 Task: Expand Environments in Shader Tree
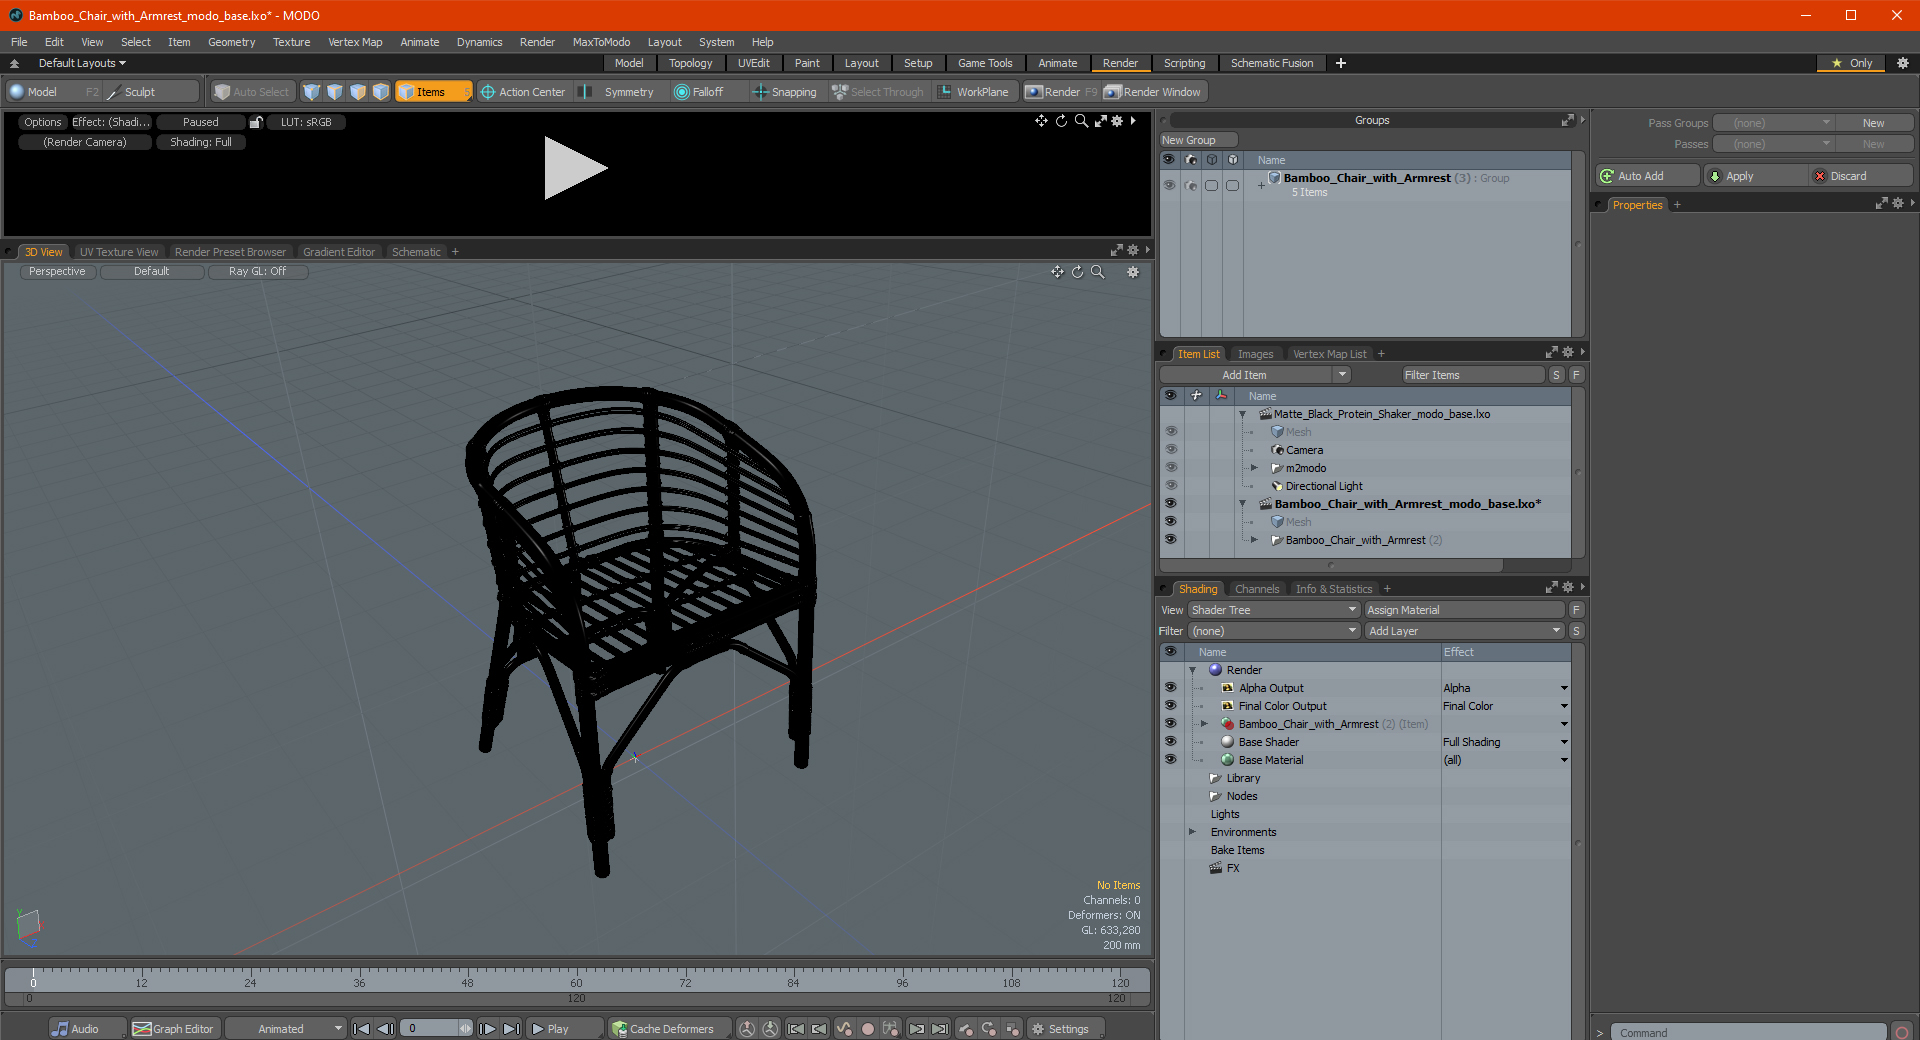1193,832
